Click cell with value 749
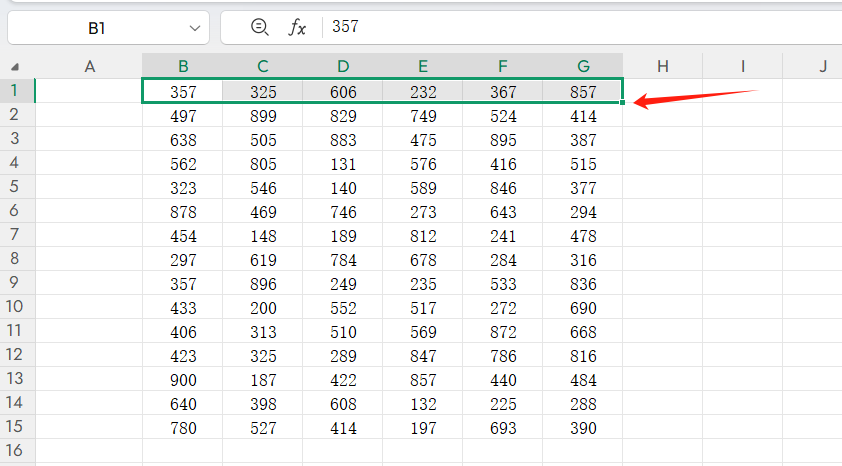 423,115
